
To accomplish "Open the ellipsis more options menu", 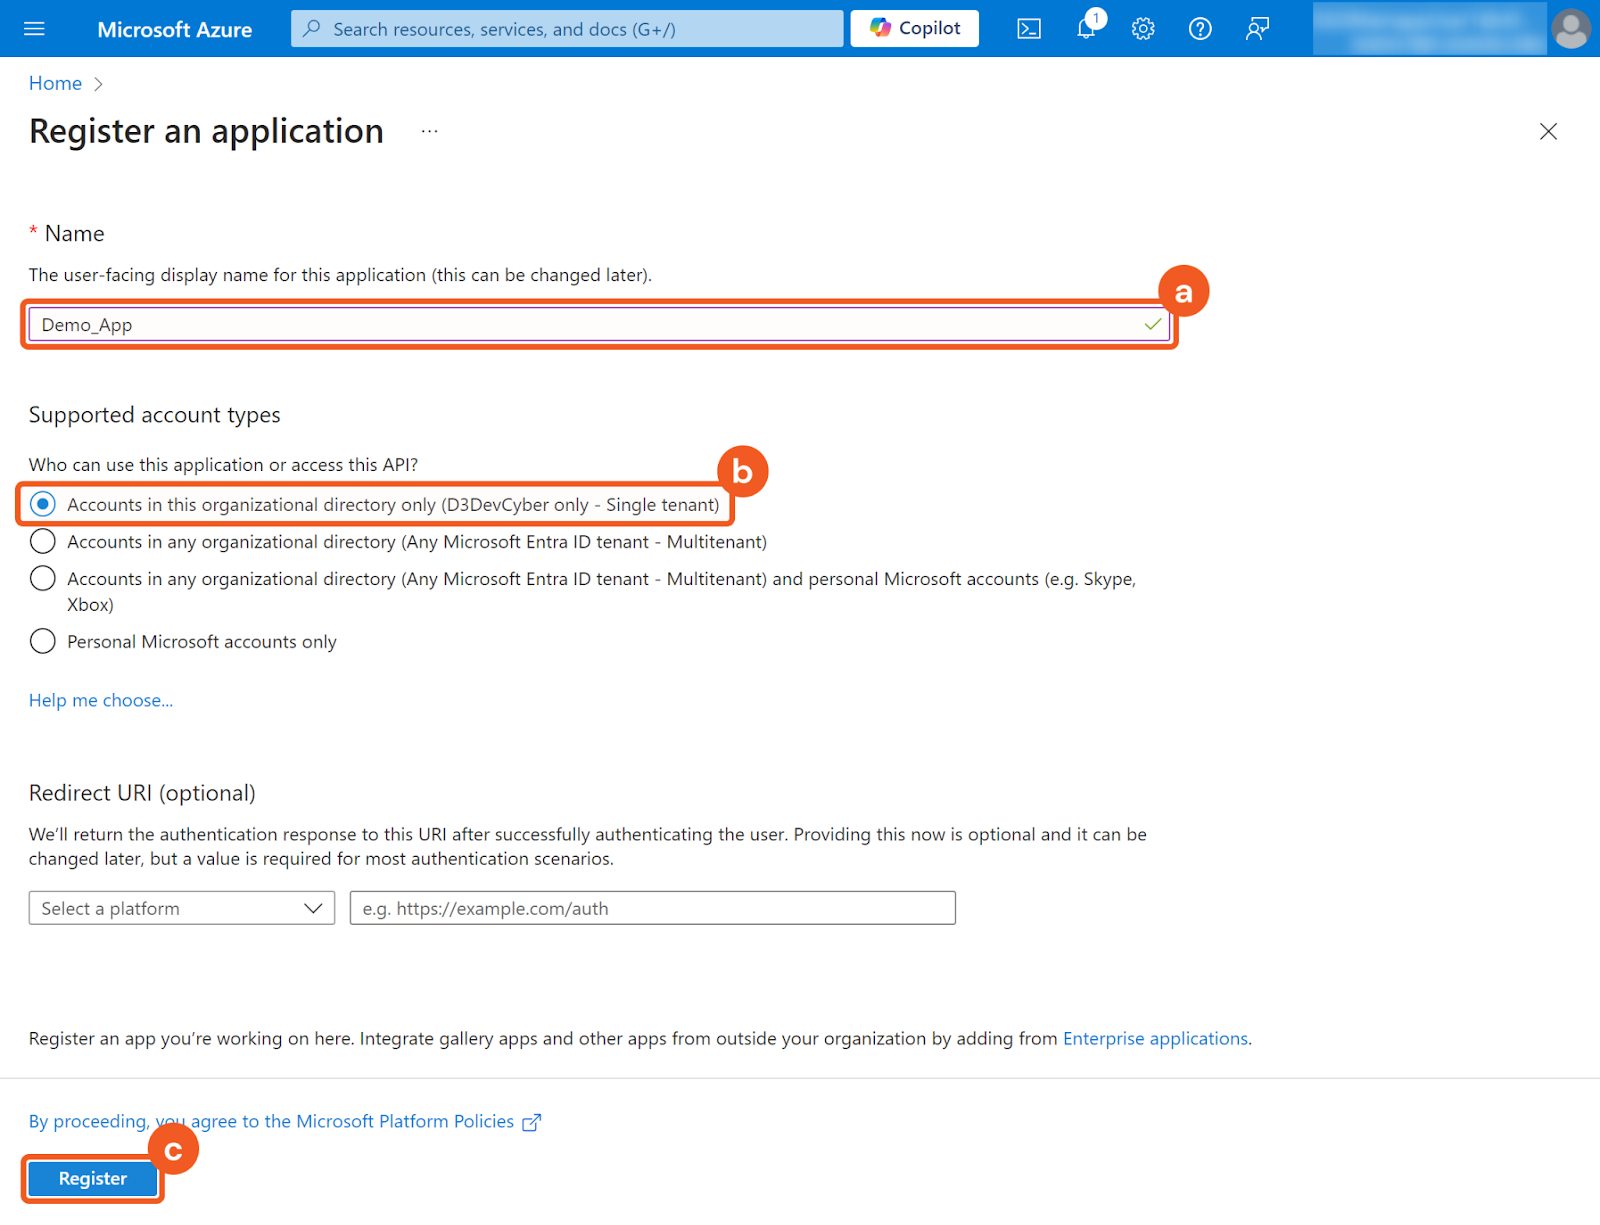I will pyautogui.click(x=429, y=132).
